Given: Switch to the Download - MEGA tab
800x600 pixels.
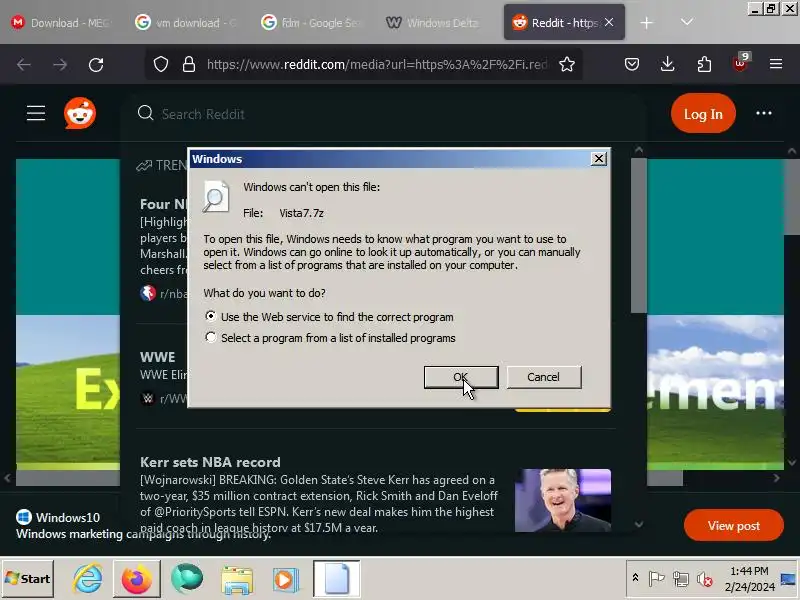Looking at the screenshot, I should [62, 22].
